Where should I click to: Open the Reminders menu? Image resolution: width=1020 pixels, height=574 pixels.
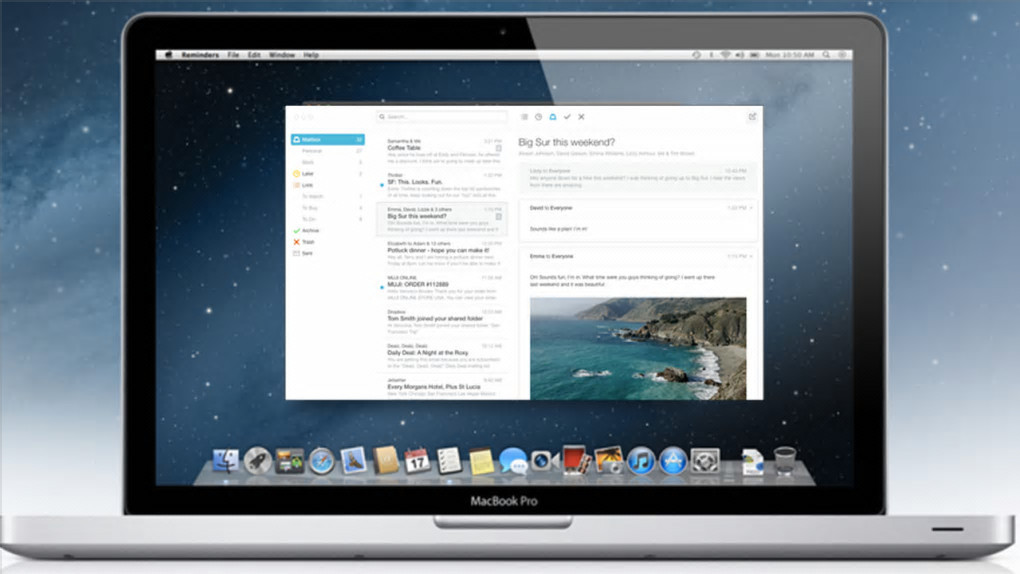click(x=200, y=55)
